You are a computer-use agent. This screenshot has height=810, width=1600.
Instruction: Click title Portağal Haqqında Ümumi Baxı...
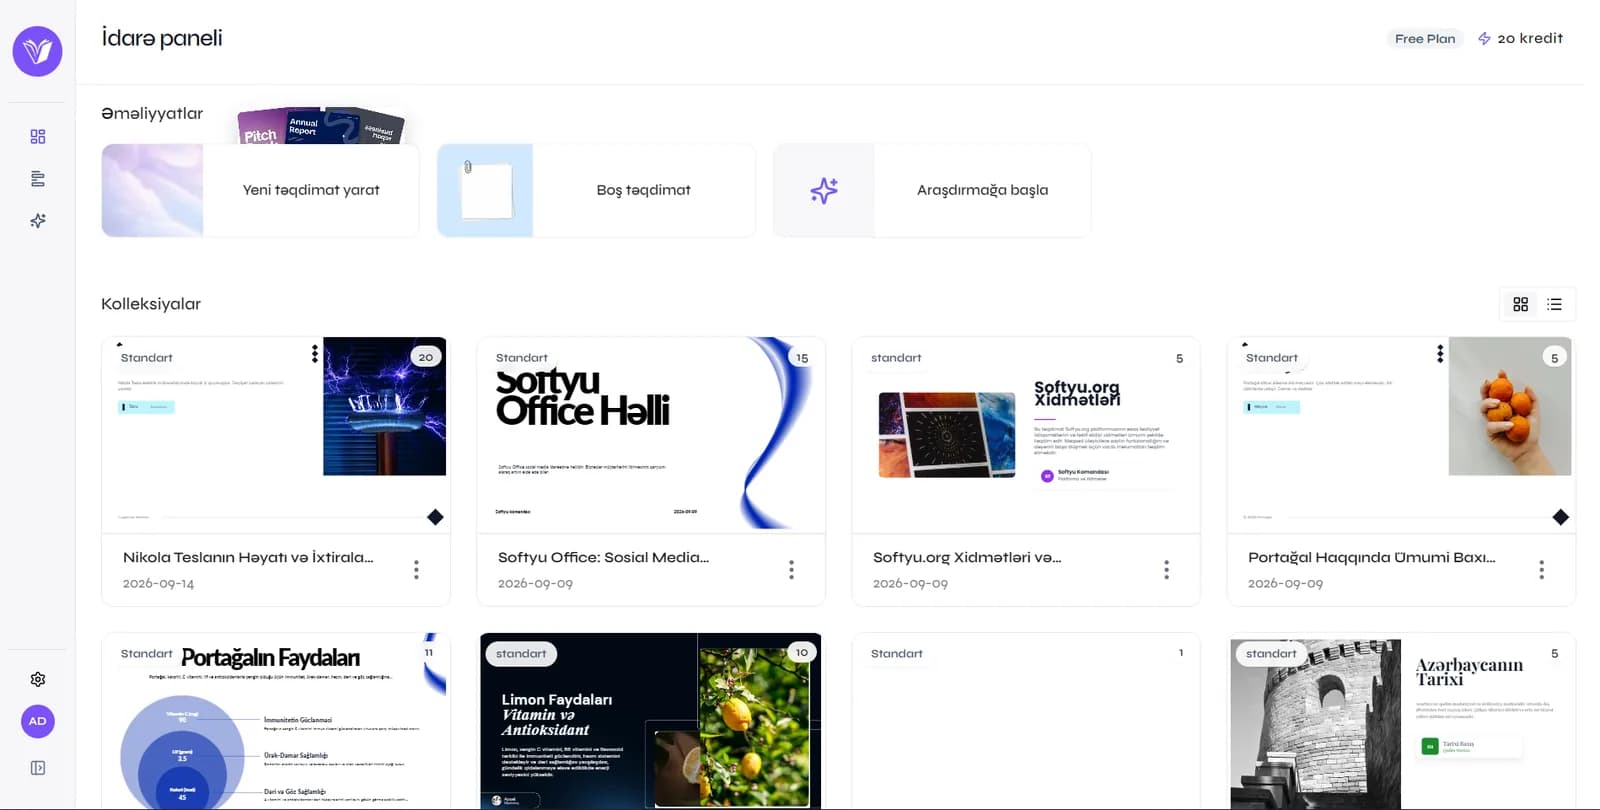[1372, 557]
